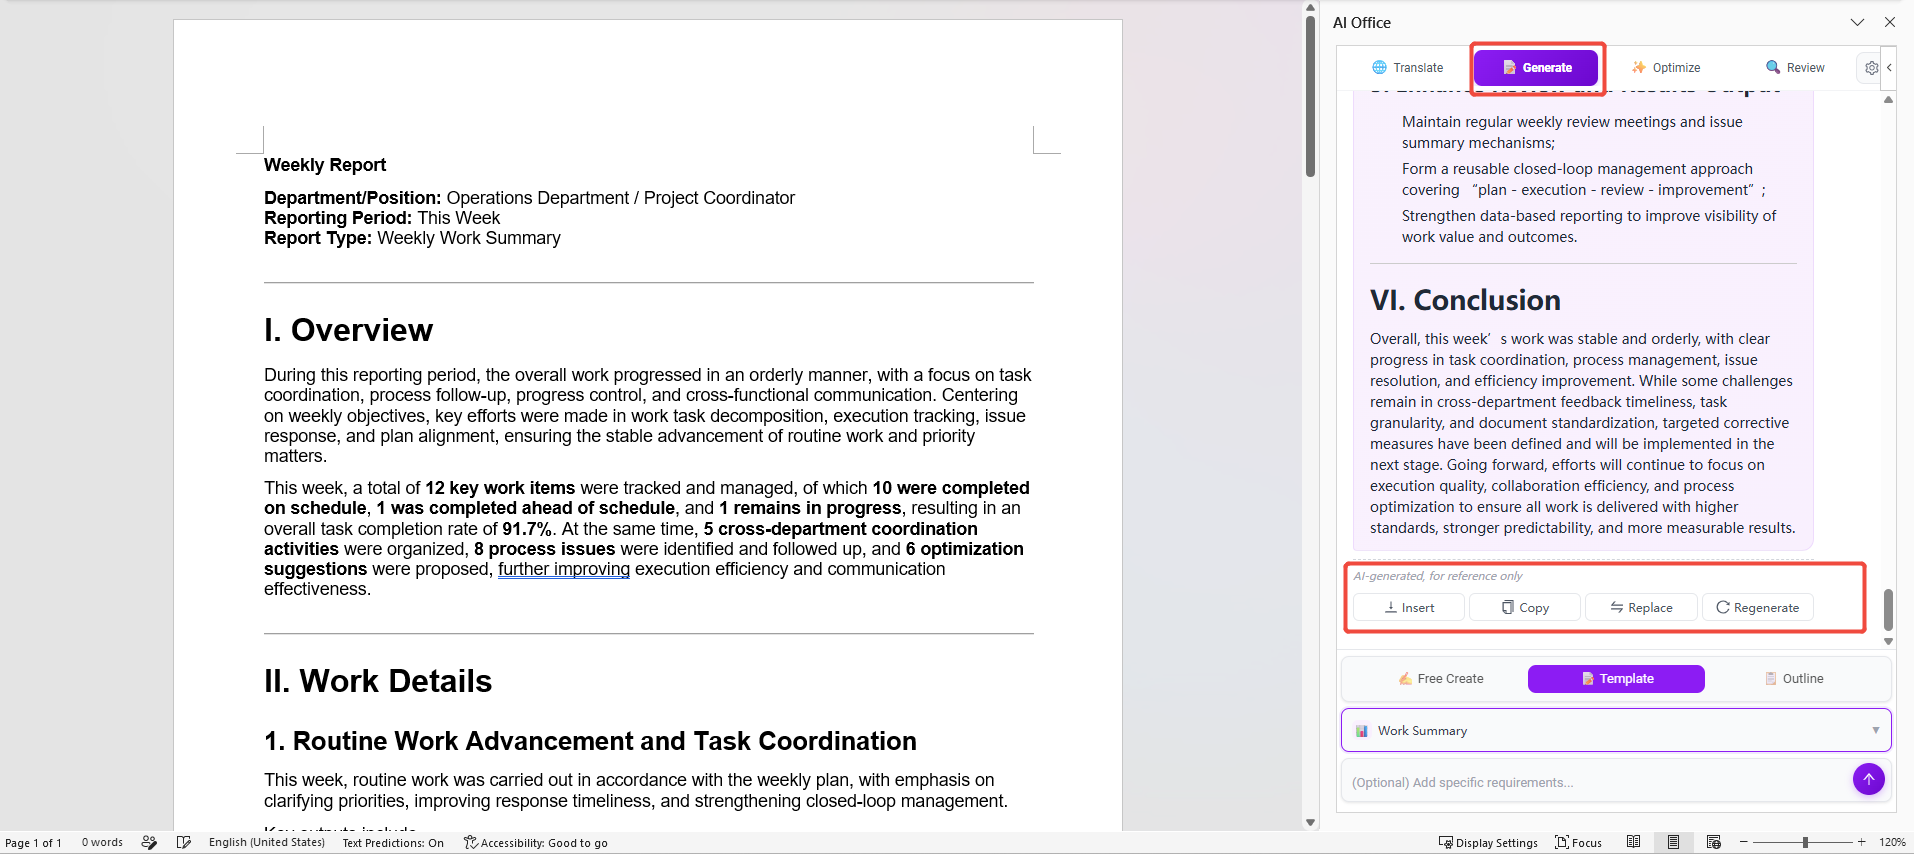The height and width of the screenshot is (854, 1914).
Task: Send request with the purple arrow button
Action: [x=1869, y=779]
